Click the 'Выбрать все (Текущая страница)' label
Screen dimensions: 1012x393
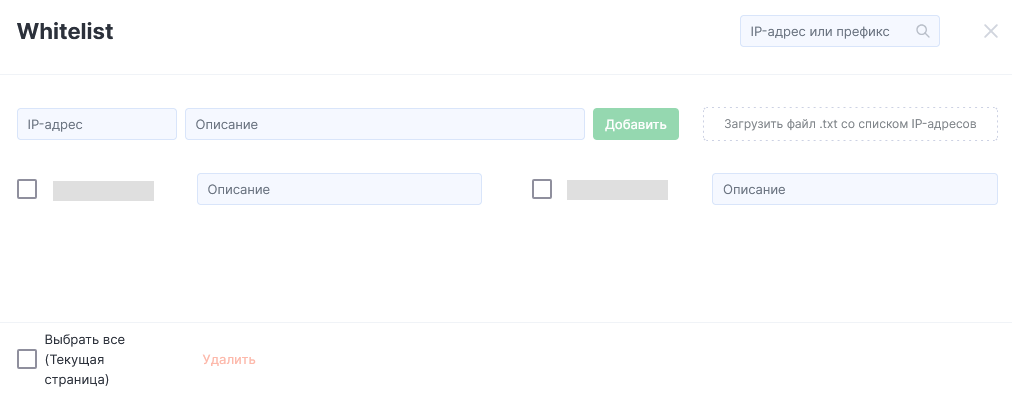click(85, 359)
